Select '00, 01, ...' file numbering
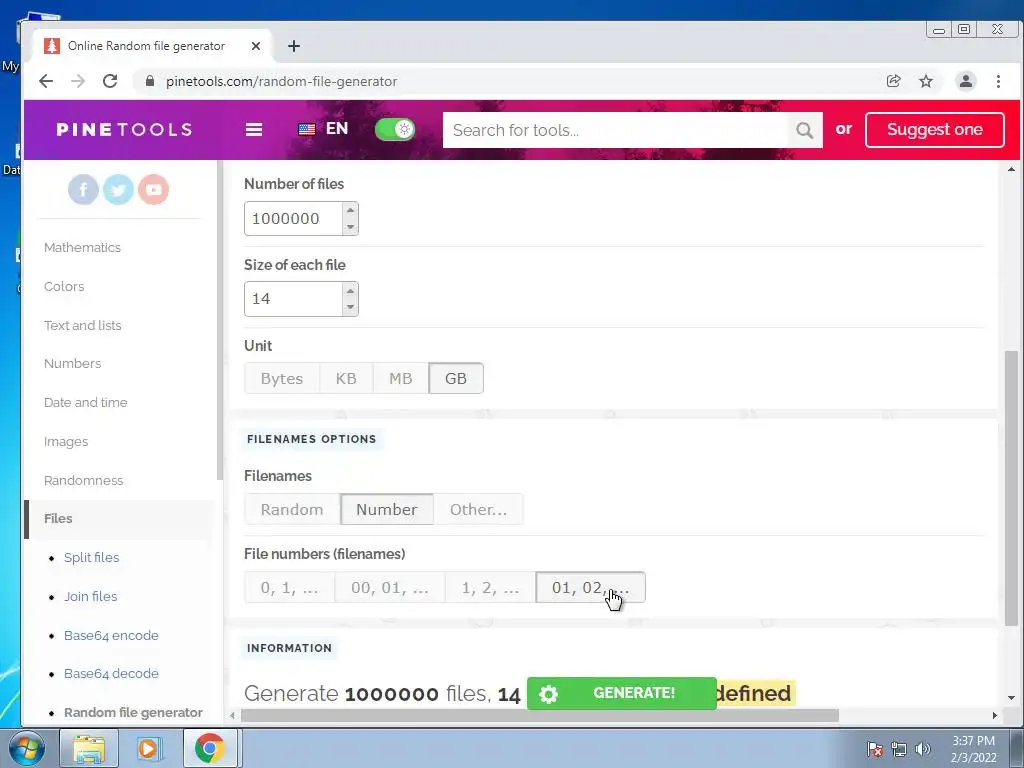1024x768 pixels. 390,588
